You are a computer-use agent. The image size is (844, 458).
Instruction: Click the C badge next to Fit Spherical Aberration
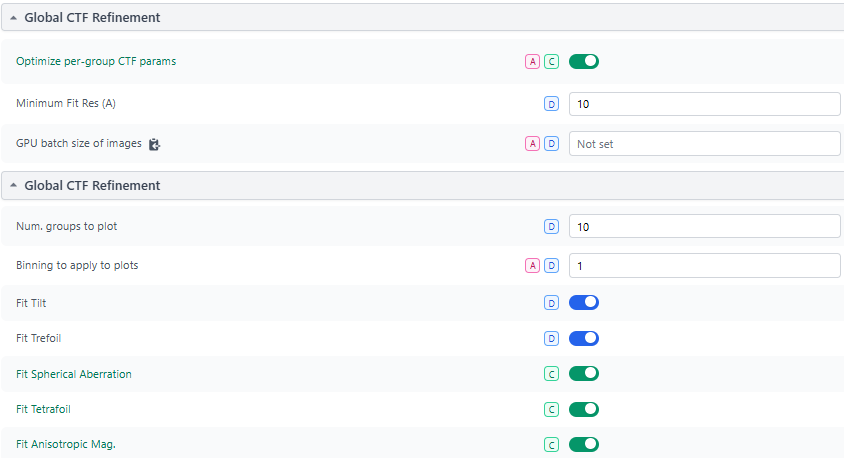coord(551,374)
